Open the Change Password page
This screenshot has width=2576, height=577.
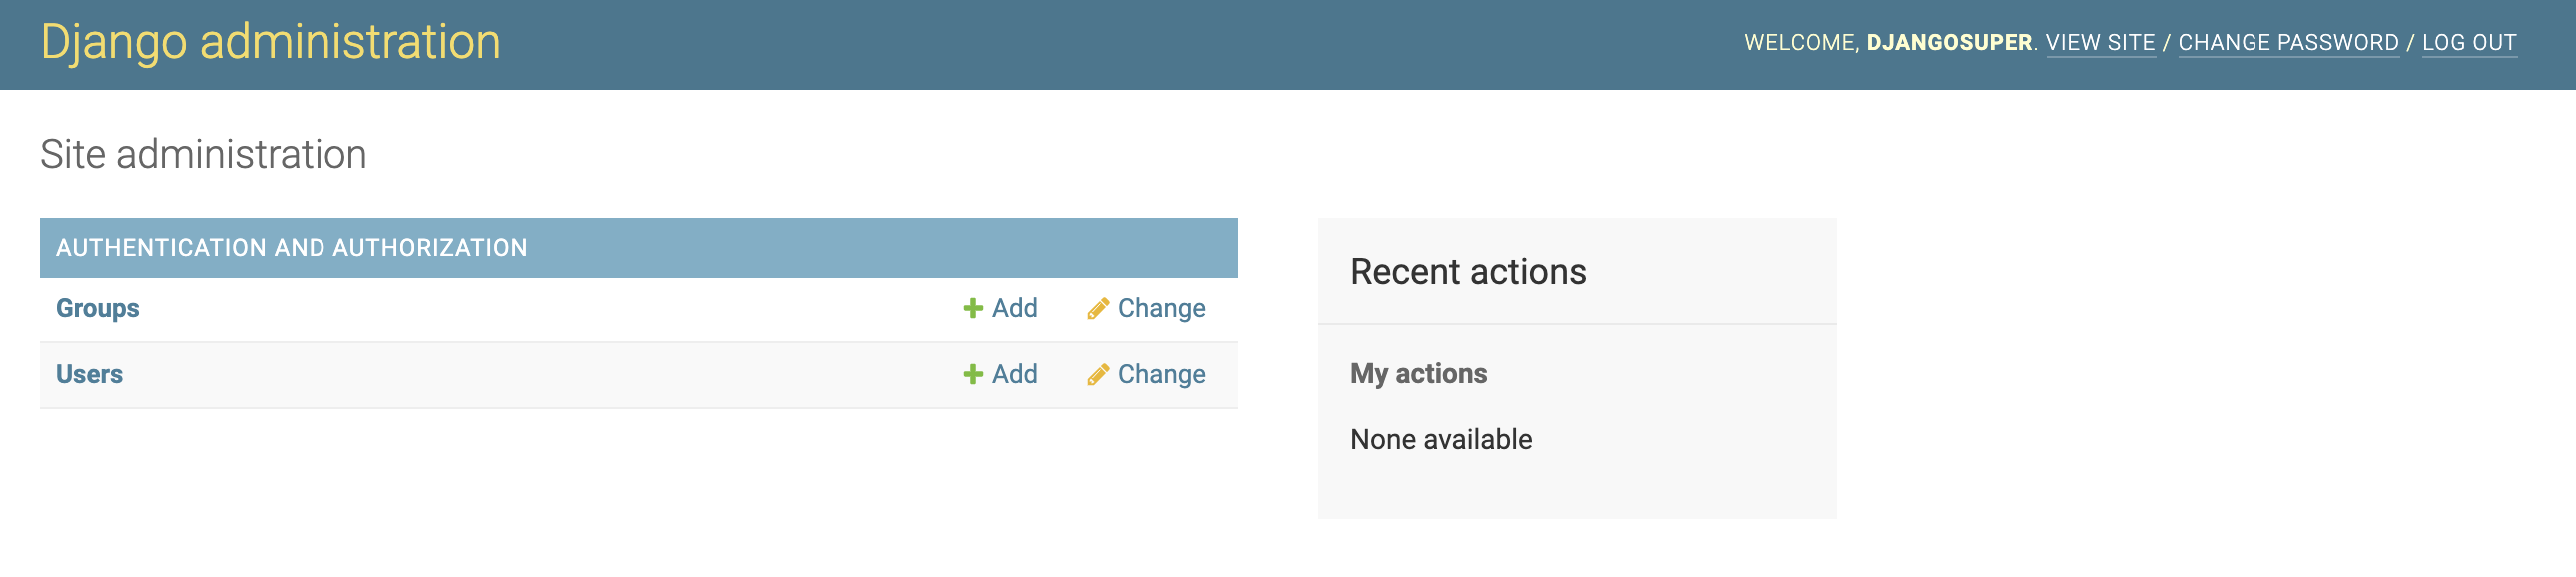click(2288, 43)
